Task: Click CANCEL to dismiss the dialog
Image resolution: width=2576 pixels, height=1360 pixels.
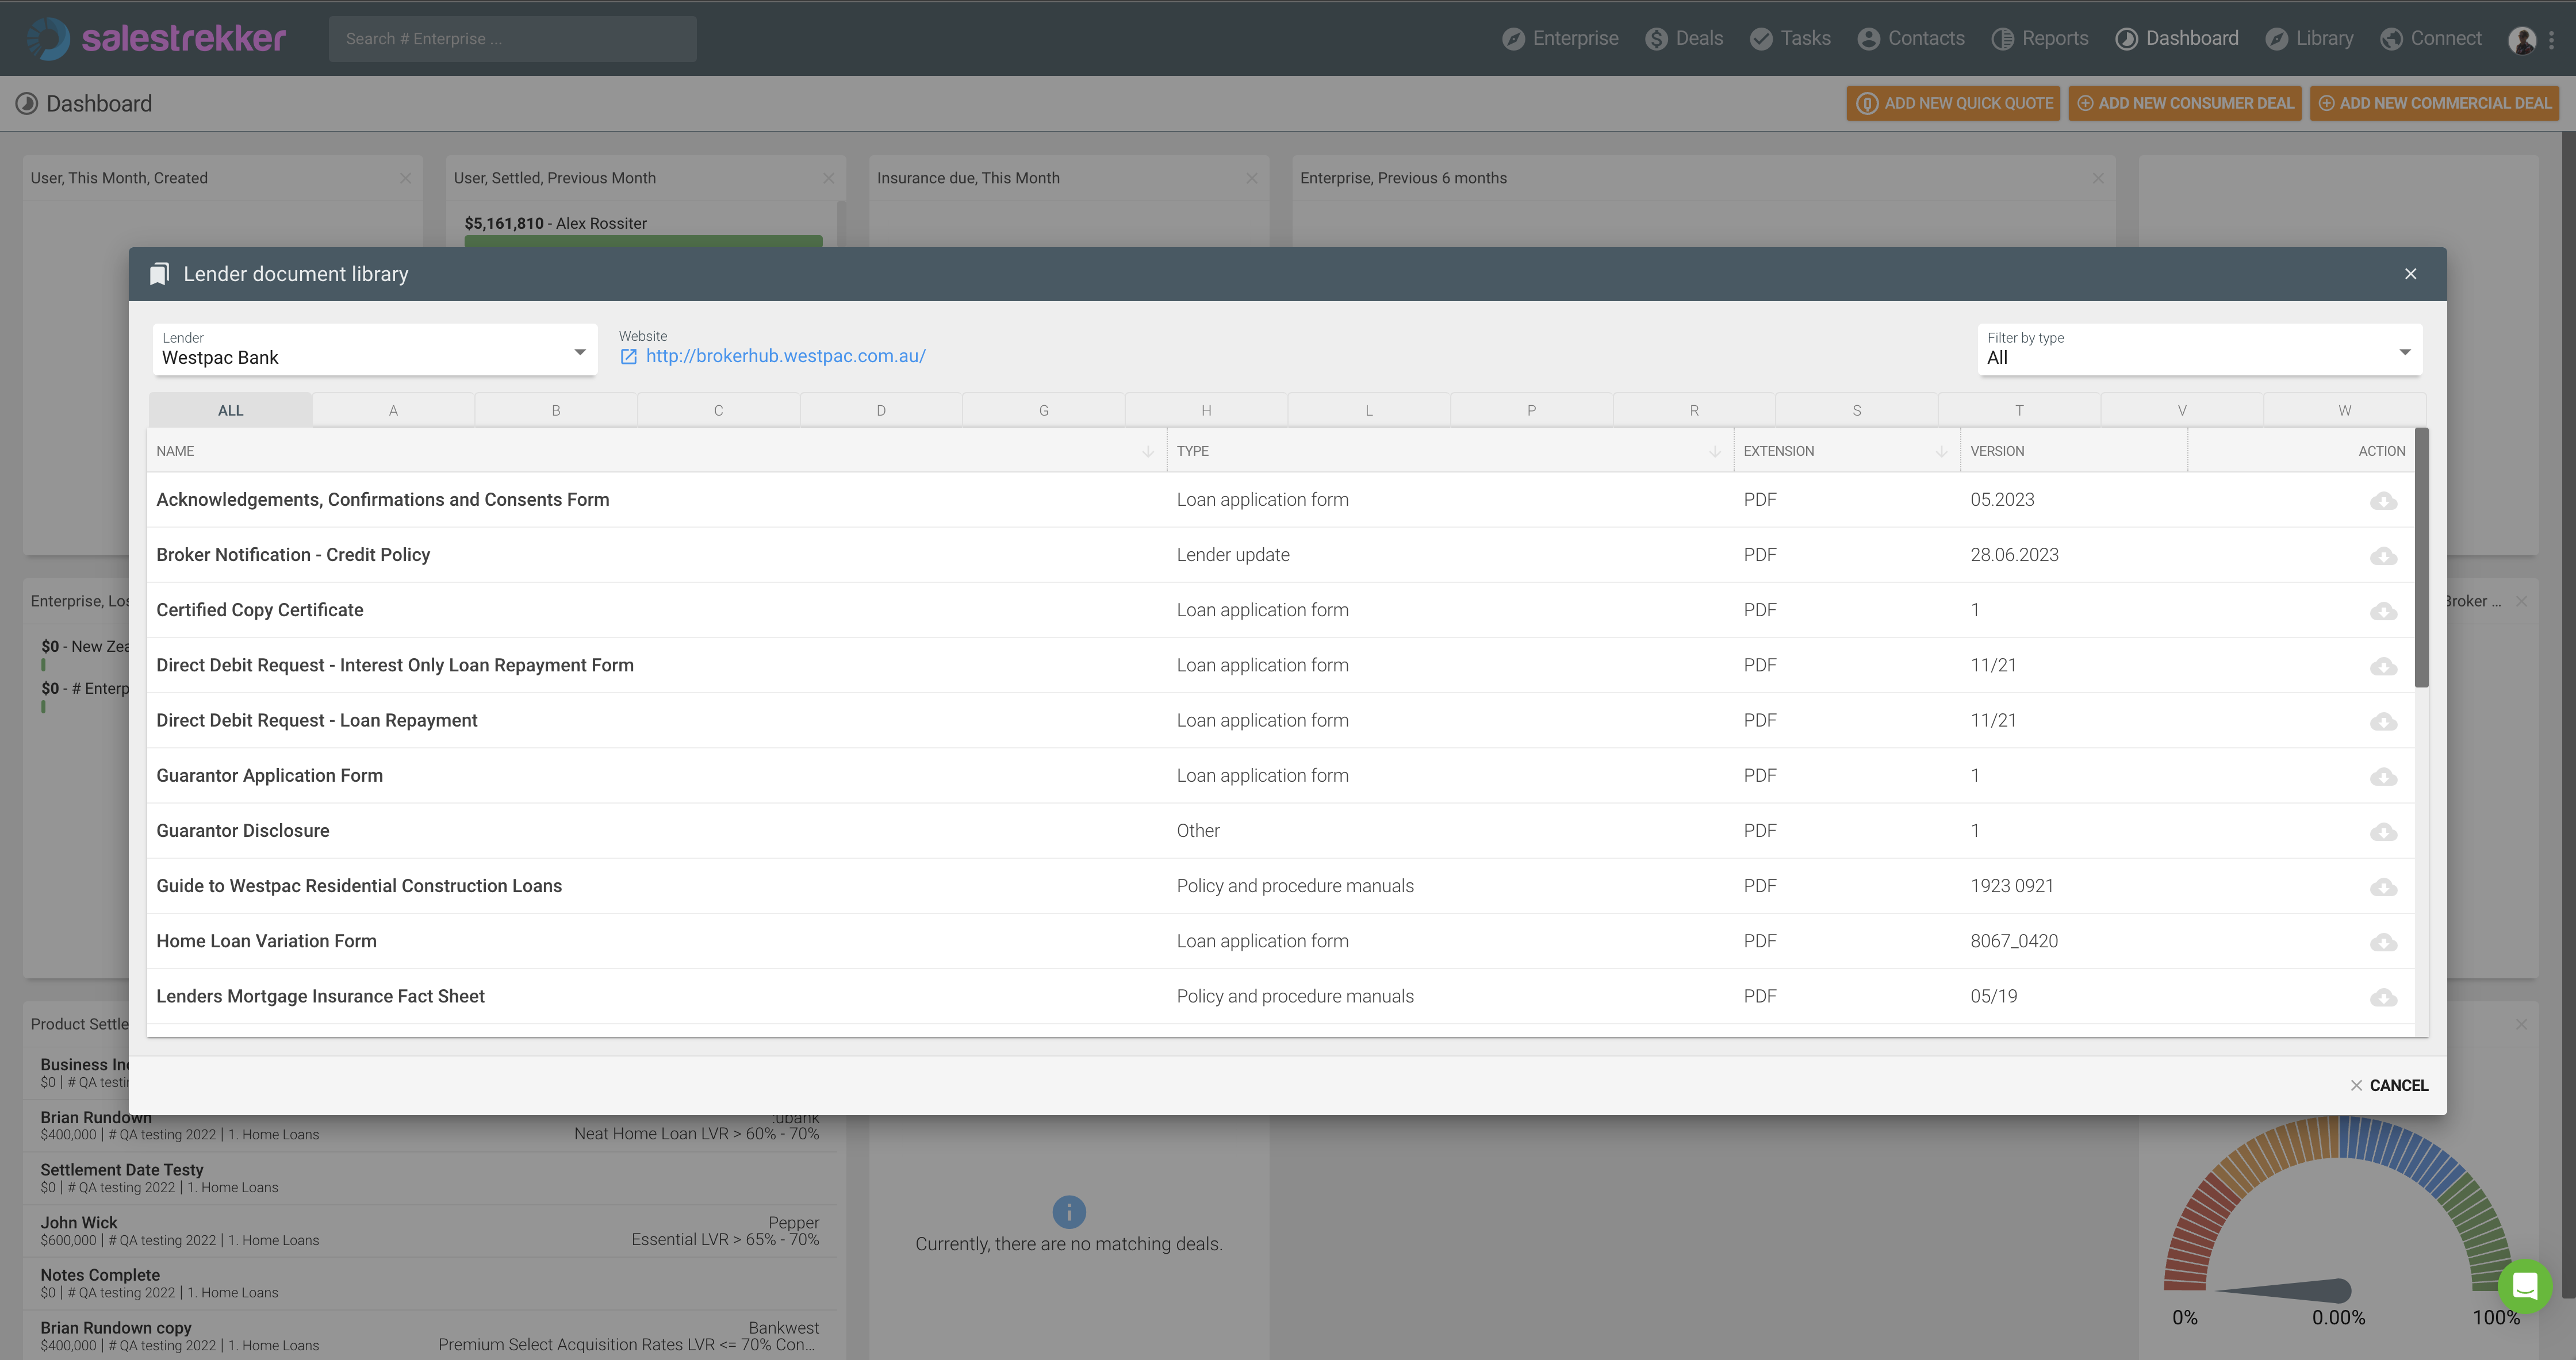Action: tap(2390, 1085)
